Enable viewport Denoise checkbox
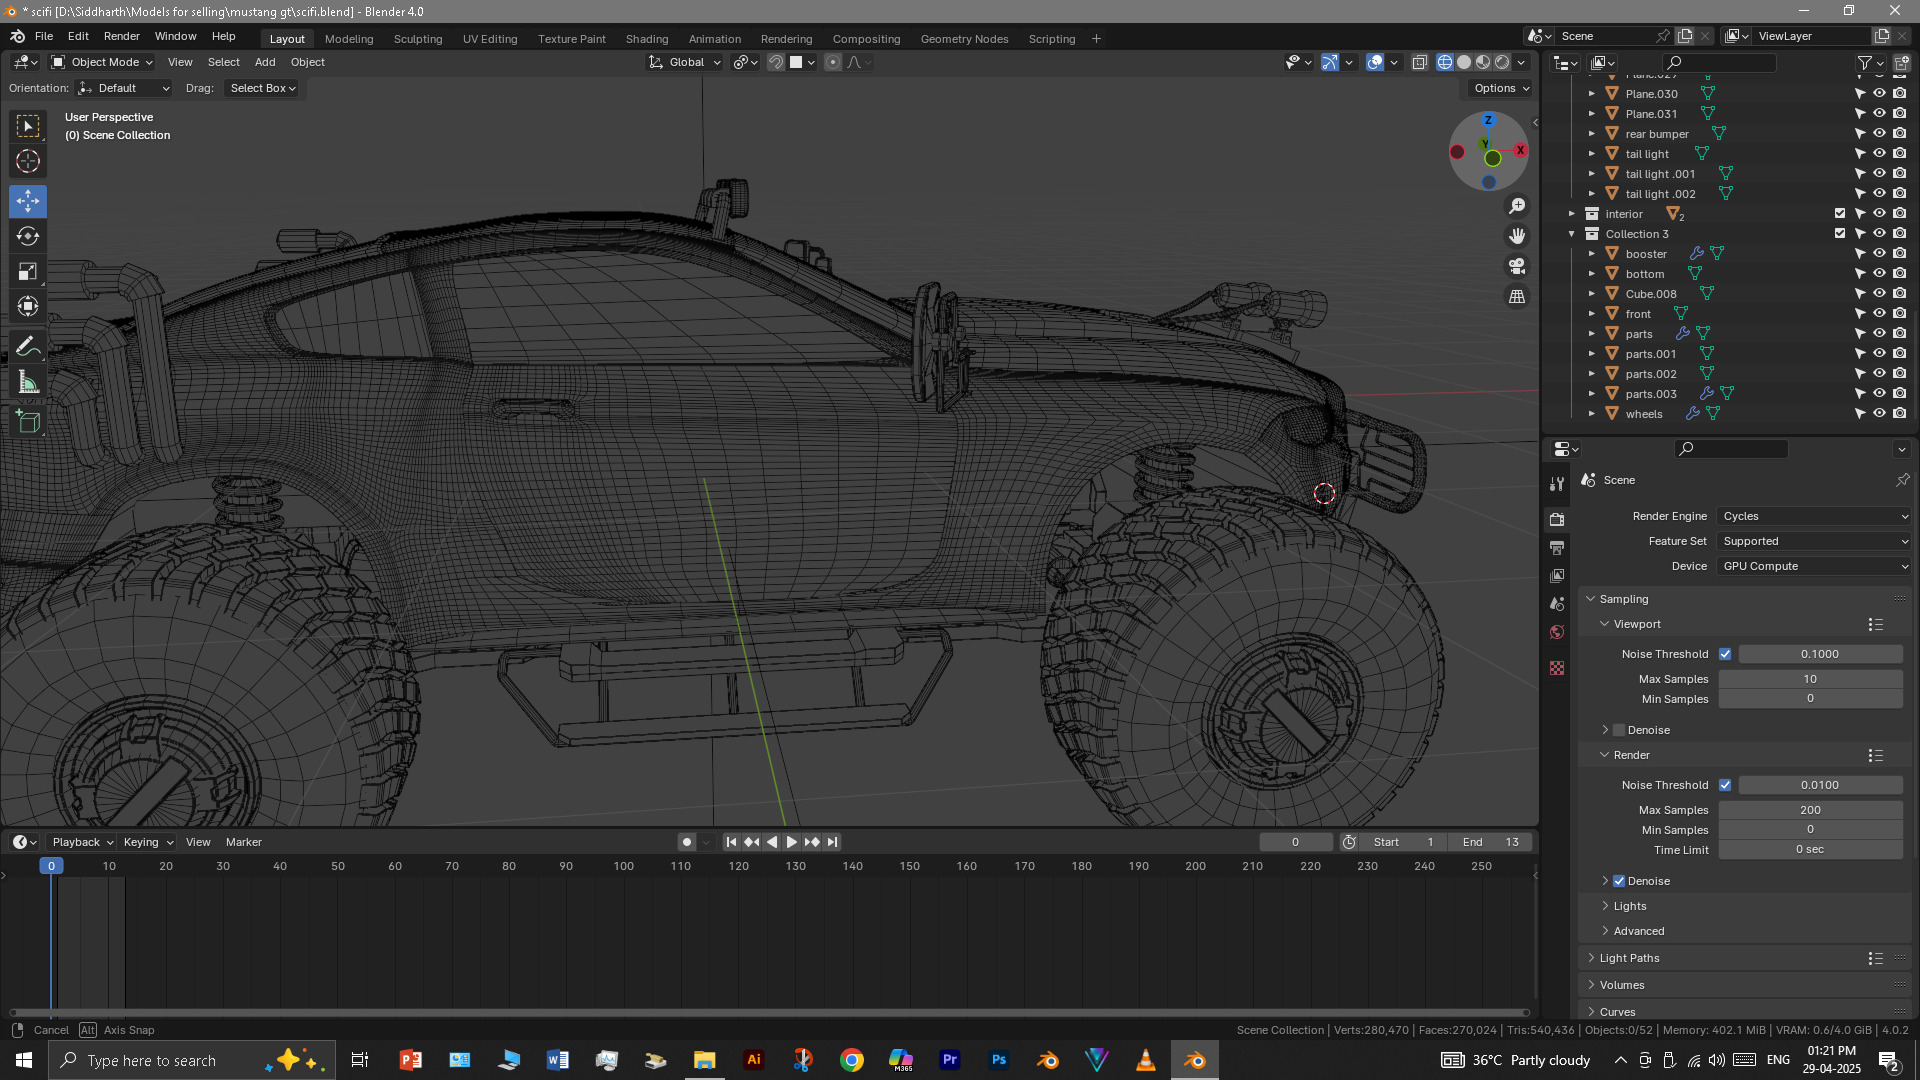 click(1619, 730)
